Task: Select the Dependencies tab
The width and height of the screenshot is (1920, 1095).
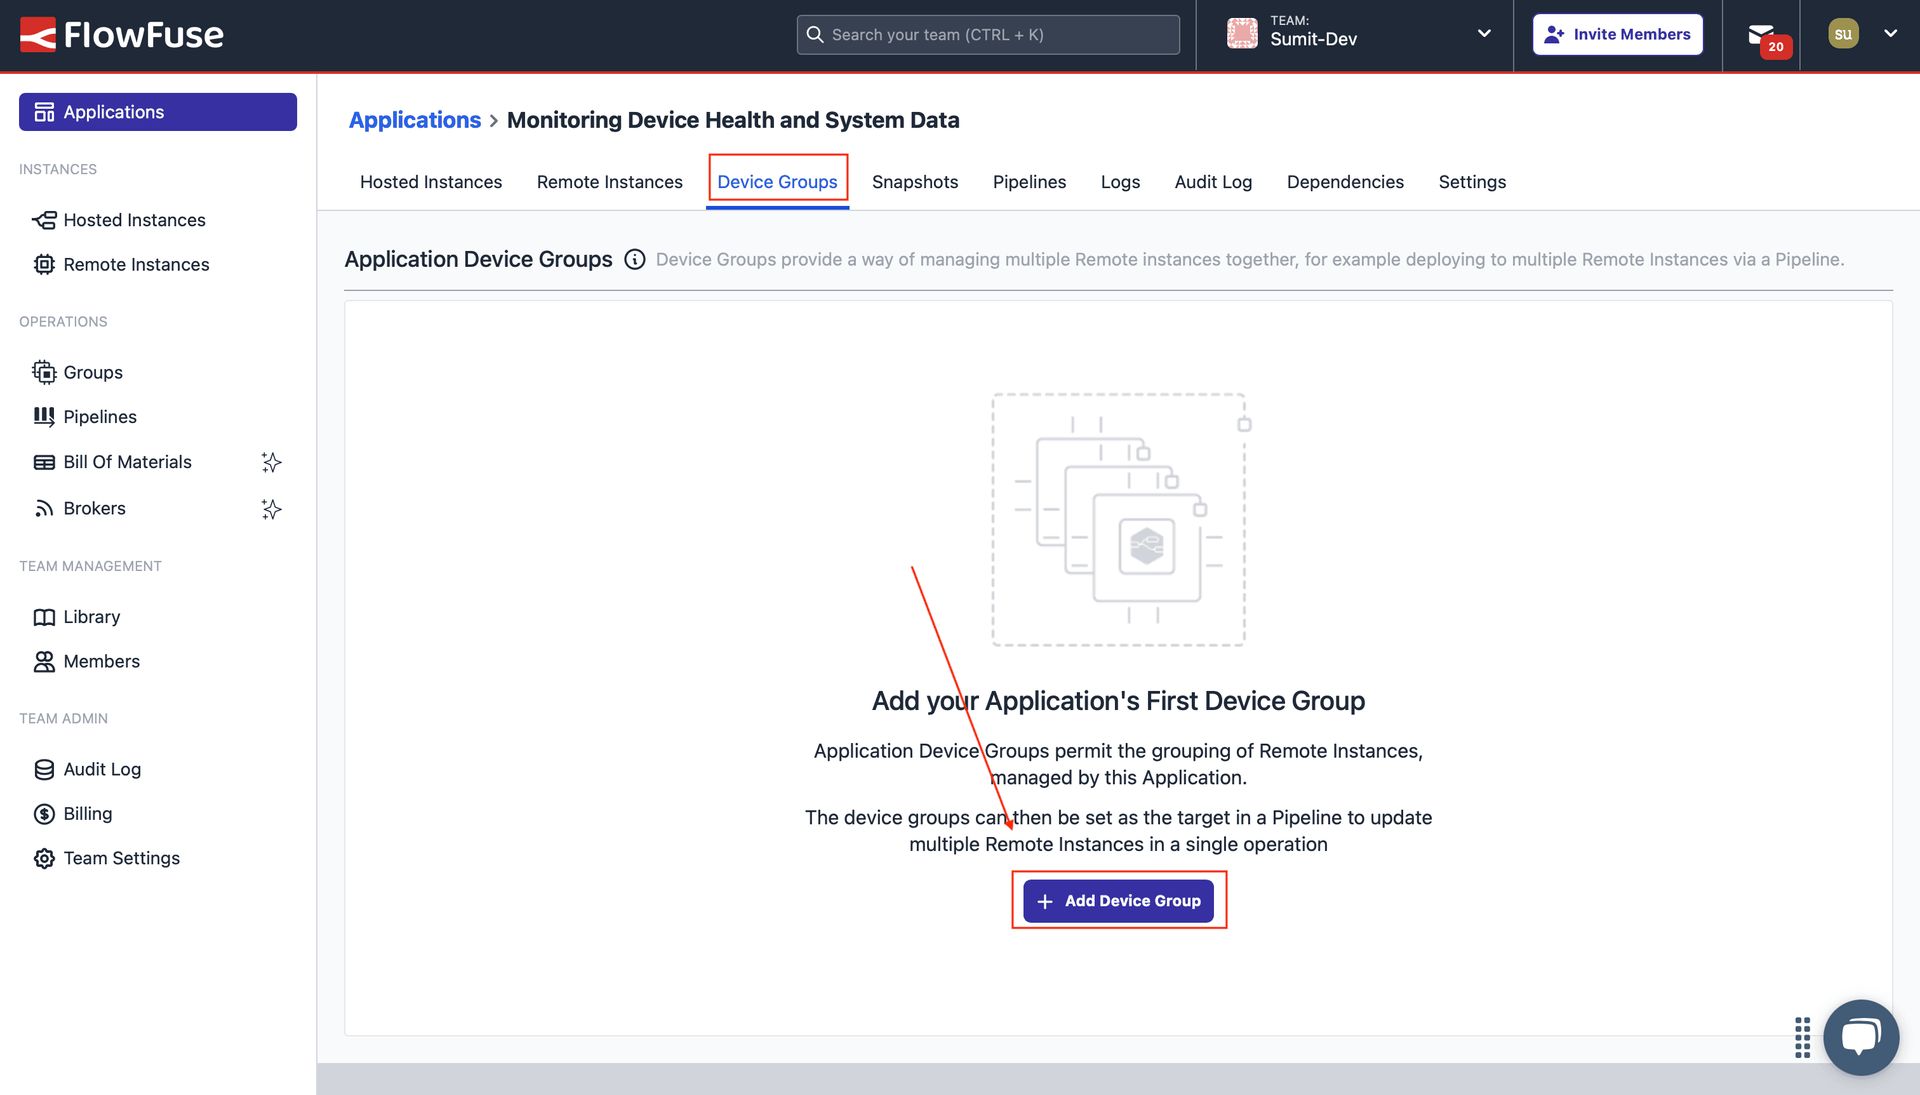Action: (1345, 181)
